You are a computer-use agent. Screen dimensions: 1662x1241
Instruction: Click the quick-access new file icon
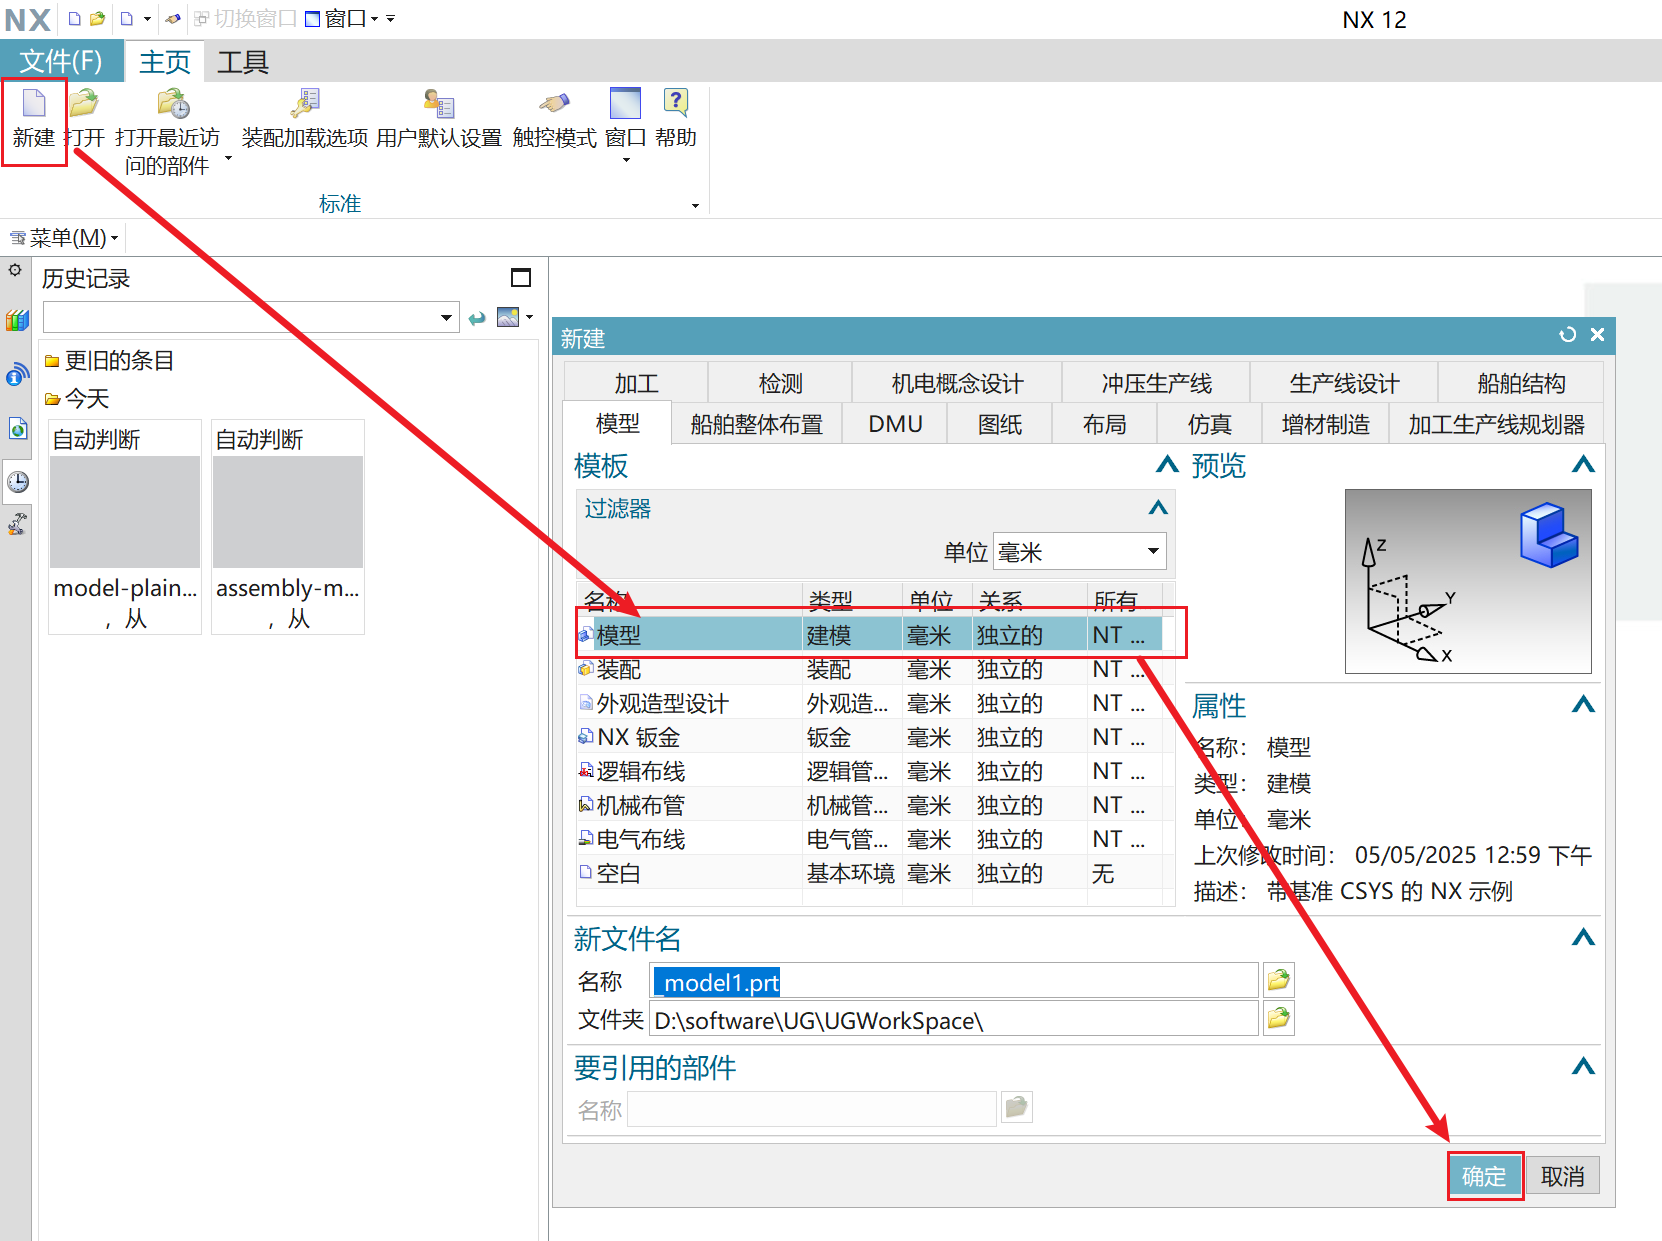pos(74,18)
